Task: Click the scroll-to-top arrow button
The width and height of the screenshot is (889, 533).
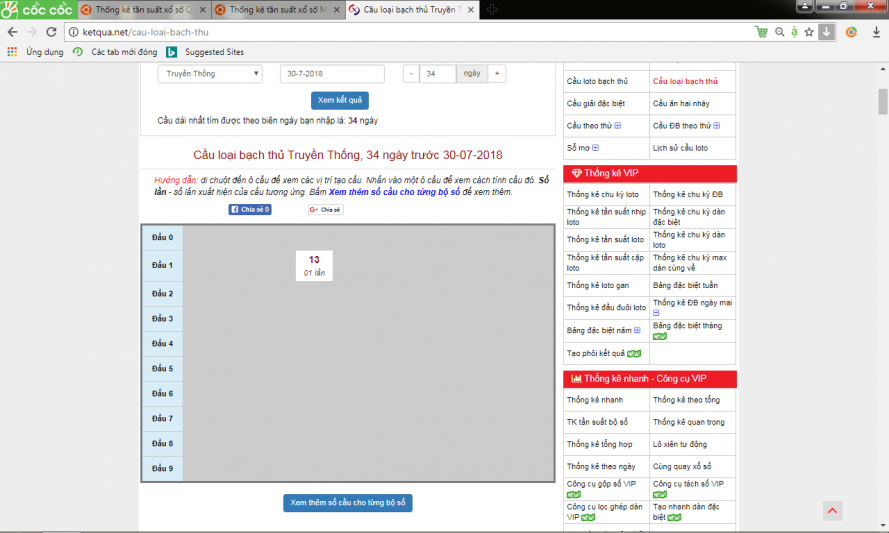Action: (x=833, y=510)
